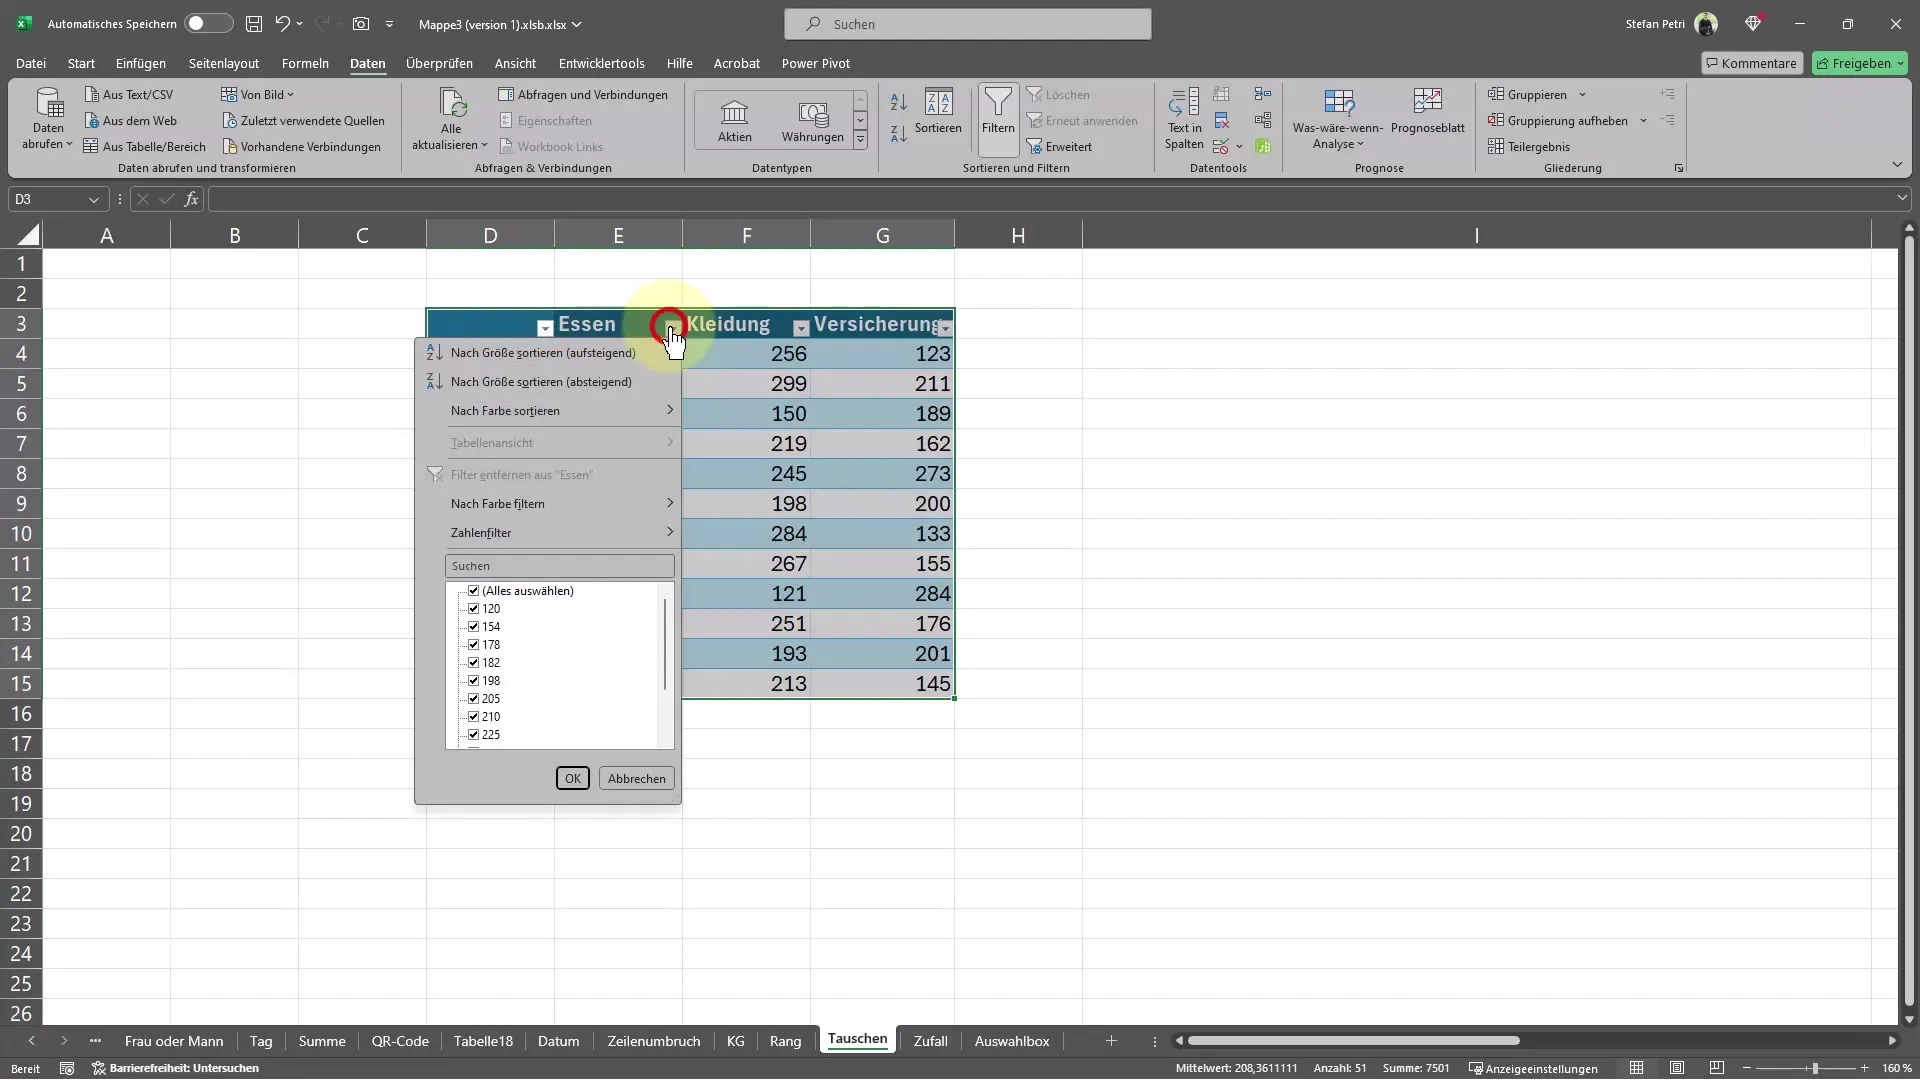Open Abfragen und Verbindungen pane
The height and width of the screenshot is (1080, 1920).
point(584,94)
